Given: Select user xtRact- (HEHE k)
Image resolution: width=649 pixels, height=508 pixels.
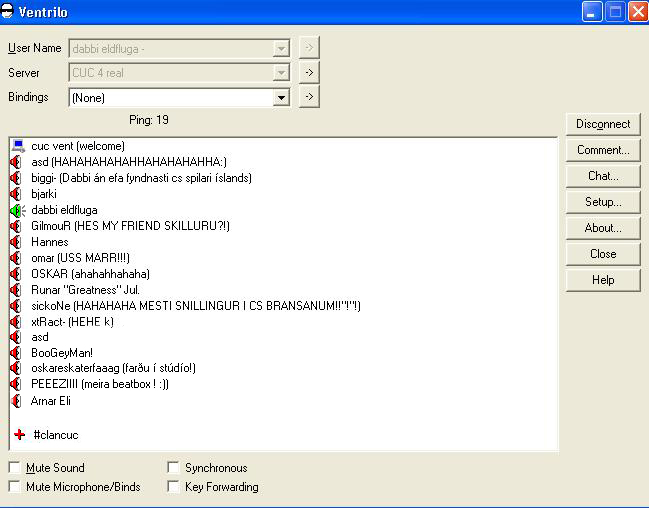Looking at the screenshot, I should point(72,322).
